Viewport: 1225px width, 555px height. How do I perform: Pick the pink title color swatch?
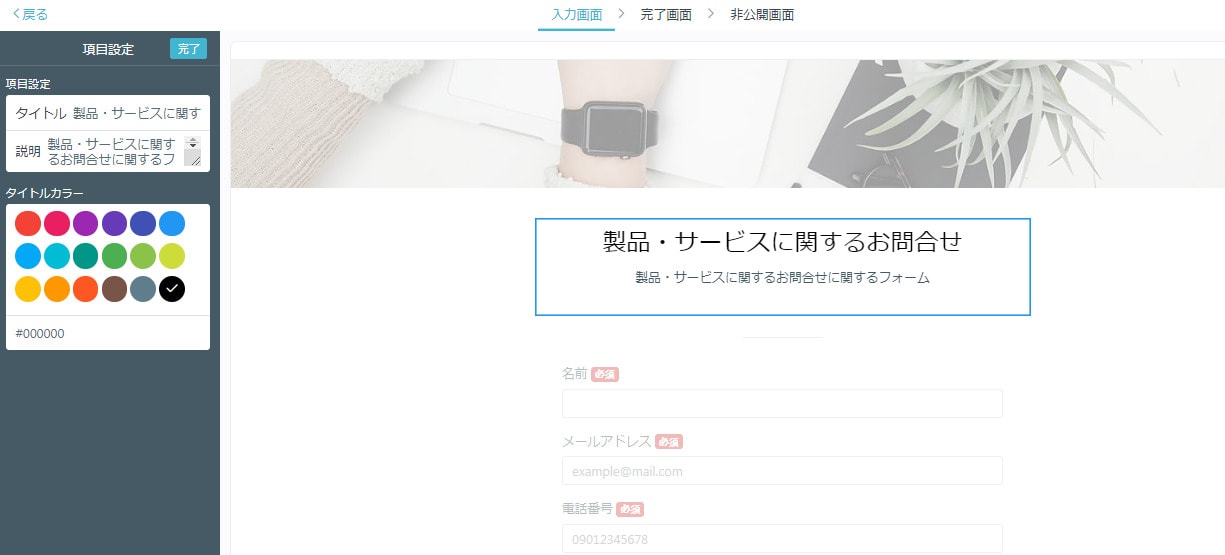point(57,224)
